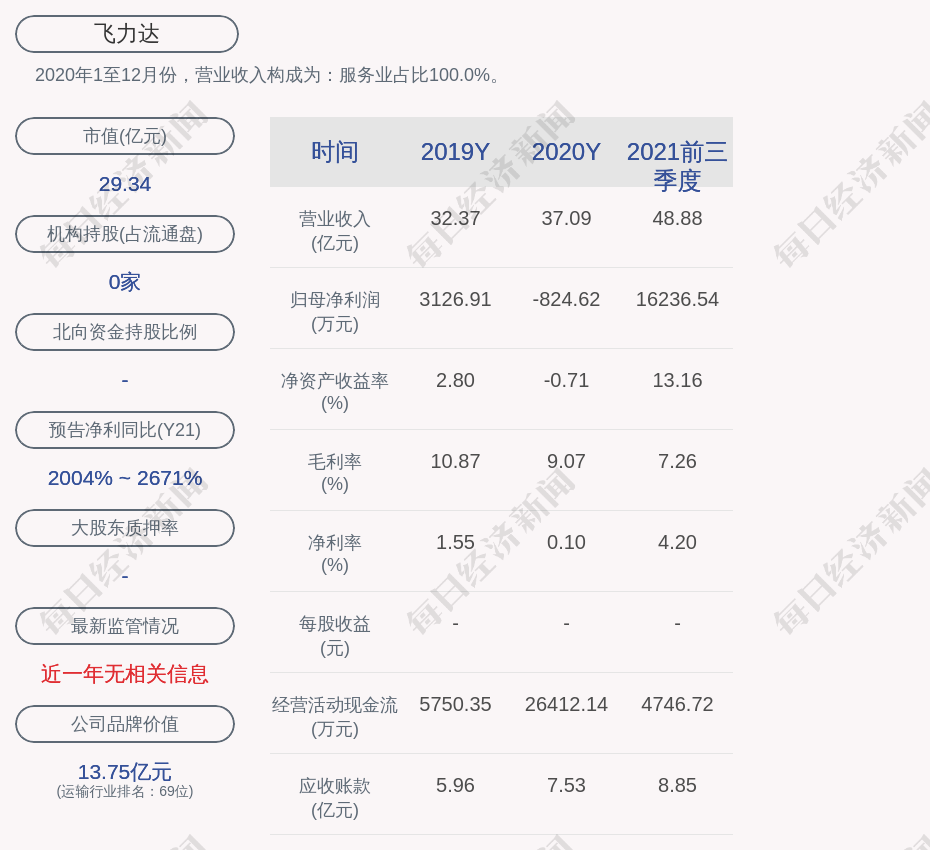Image resolution: width=930 pixels, height=850 pixels.
Task: Click the 8.85 receivables cell
Action: (x=677, y=785)
